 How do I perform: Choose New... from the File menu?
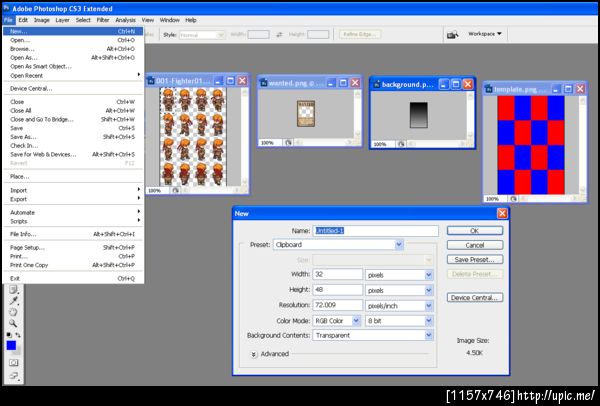[73, 31]
